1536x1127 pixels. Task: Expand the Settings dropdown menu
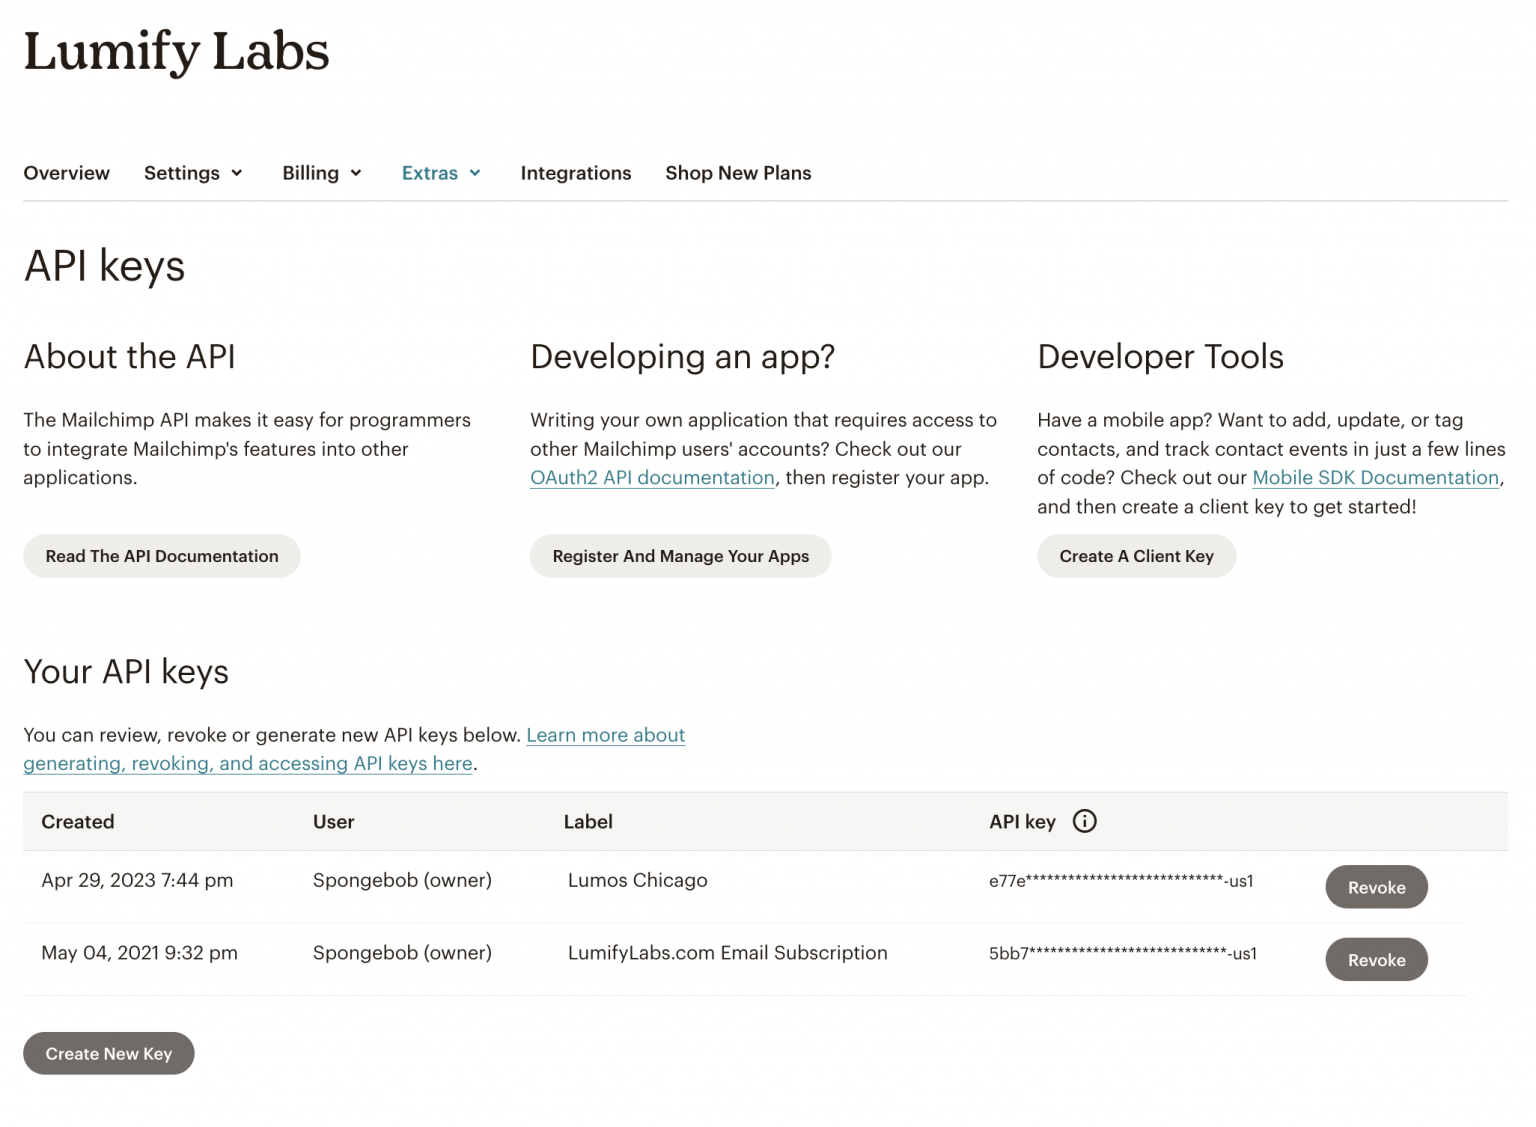coord(193,173)
